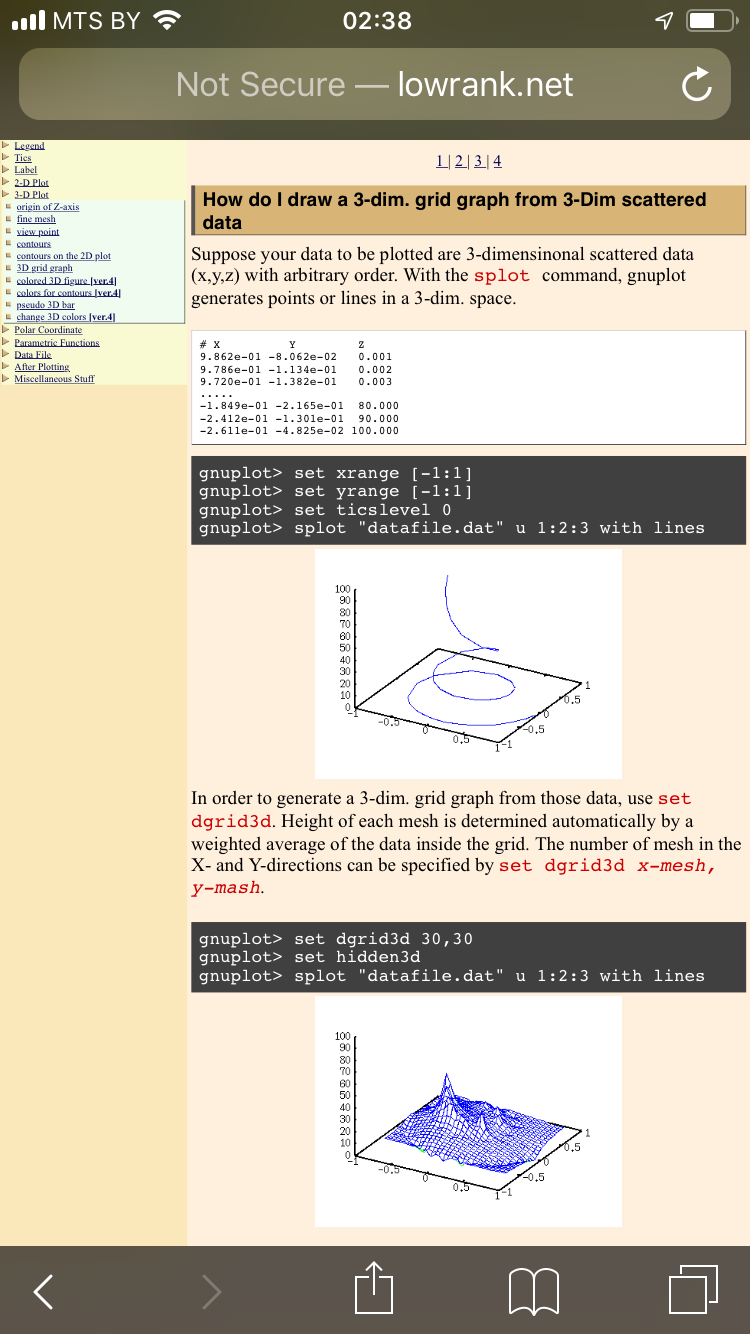Show open tabs via the tabs icon

point(693,1289)
